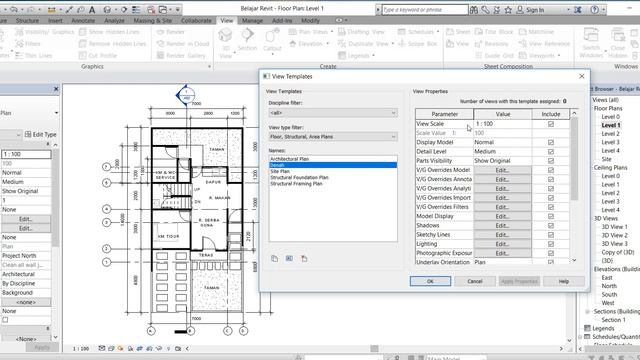Select the Callout tool in ribbon
Viewport: 640px width, 360px height.
coord(272,41)
